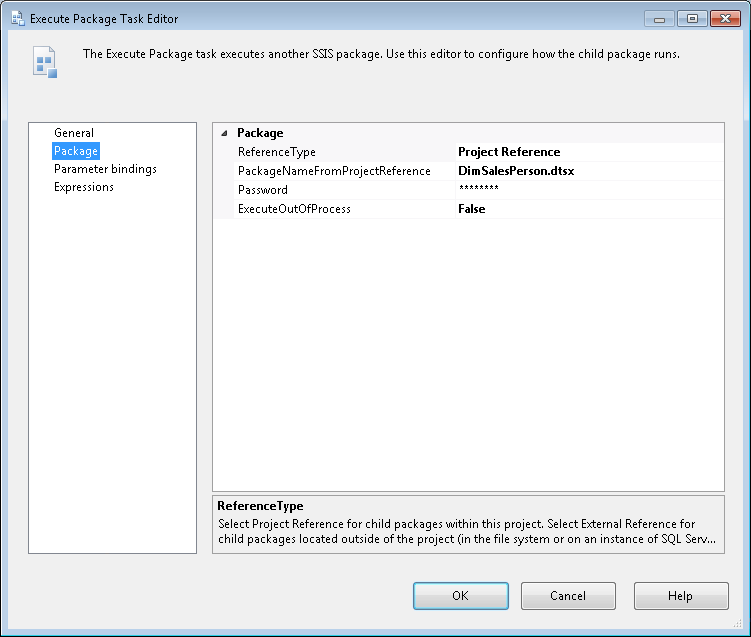The width and height of the screenshot is (751, 637).
Task: Maximize the Task Editor window
Action: point(690,18)
